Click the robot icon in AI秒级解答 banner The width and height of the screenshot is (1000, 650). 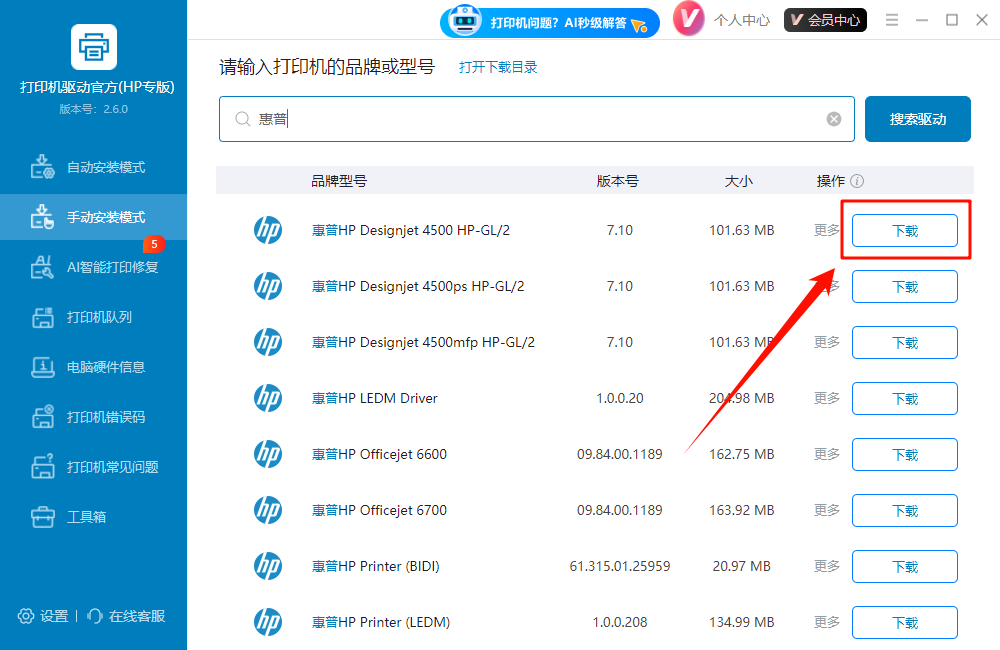[463, 21]
